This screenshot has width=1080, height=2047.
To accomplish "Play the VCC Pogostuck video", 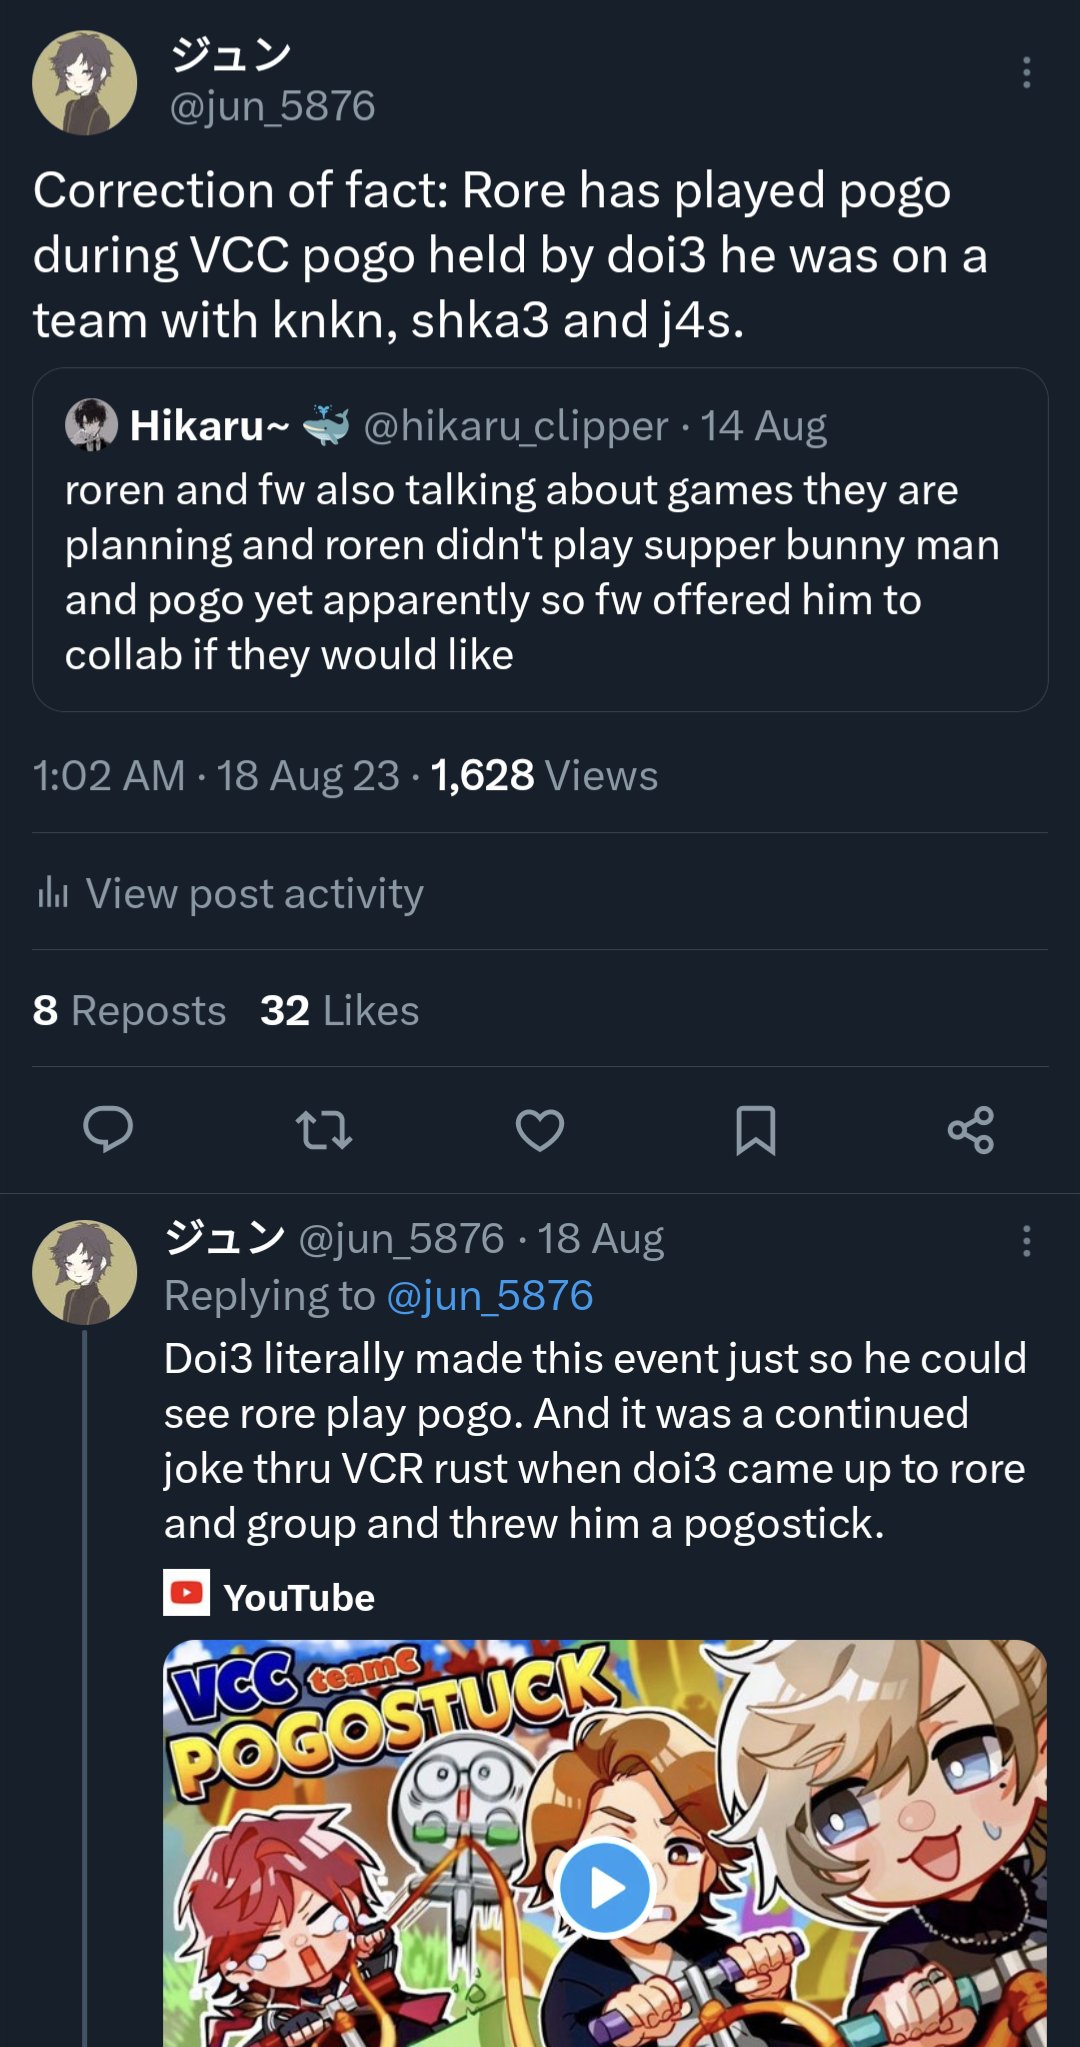I will click(604, 1887).
